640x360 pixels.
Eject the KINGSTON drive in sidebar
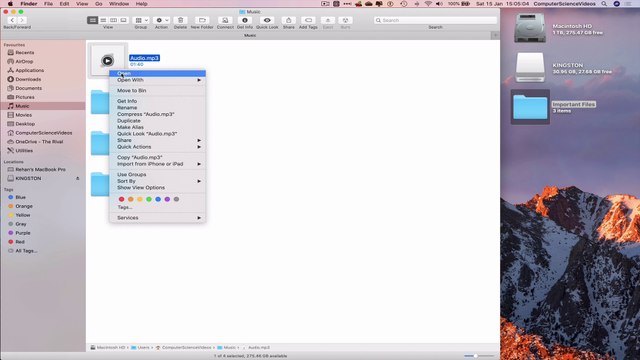point(78,178)
